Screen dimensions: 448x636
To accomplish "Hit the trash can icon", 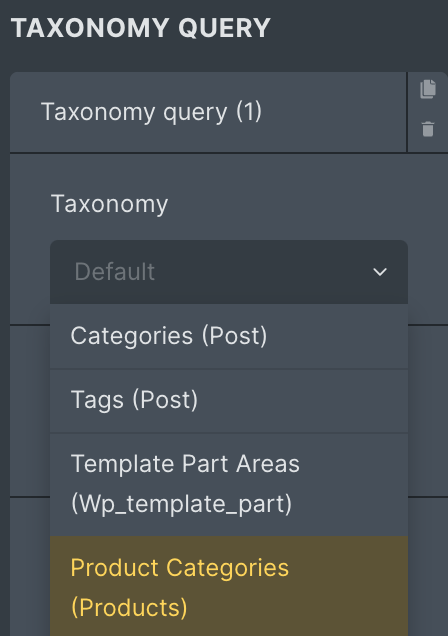I will click(428, 129).
